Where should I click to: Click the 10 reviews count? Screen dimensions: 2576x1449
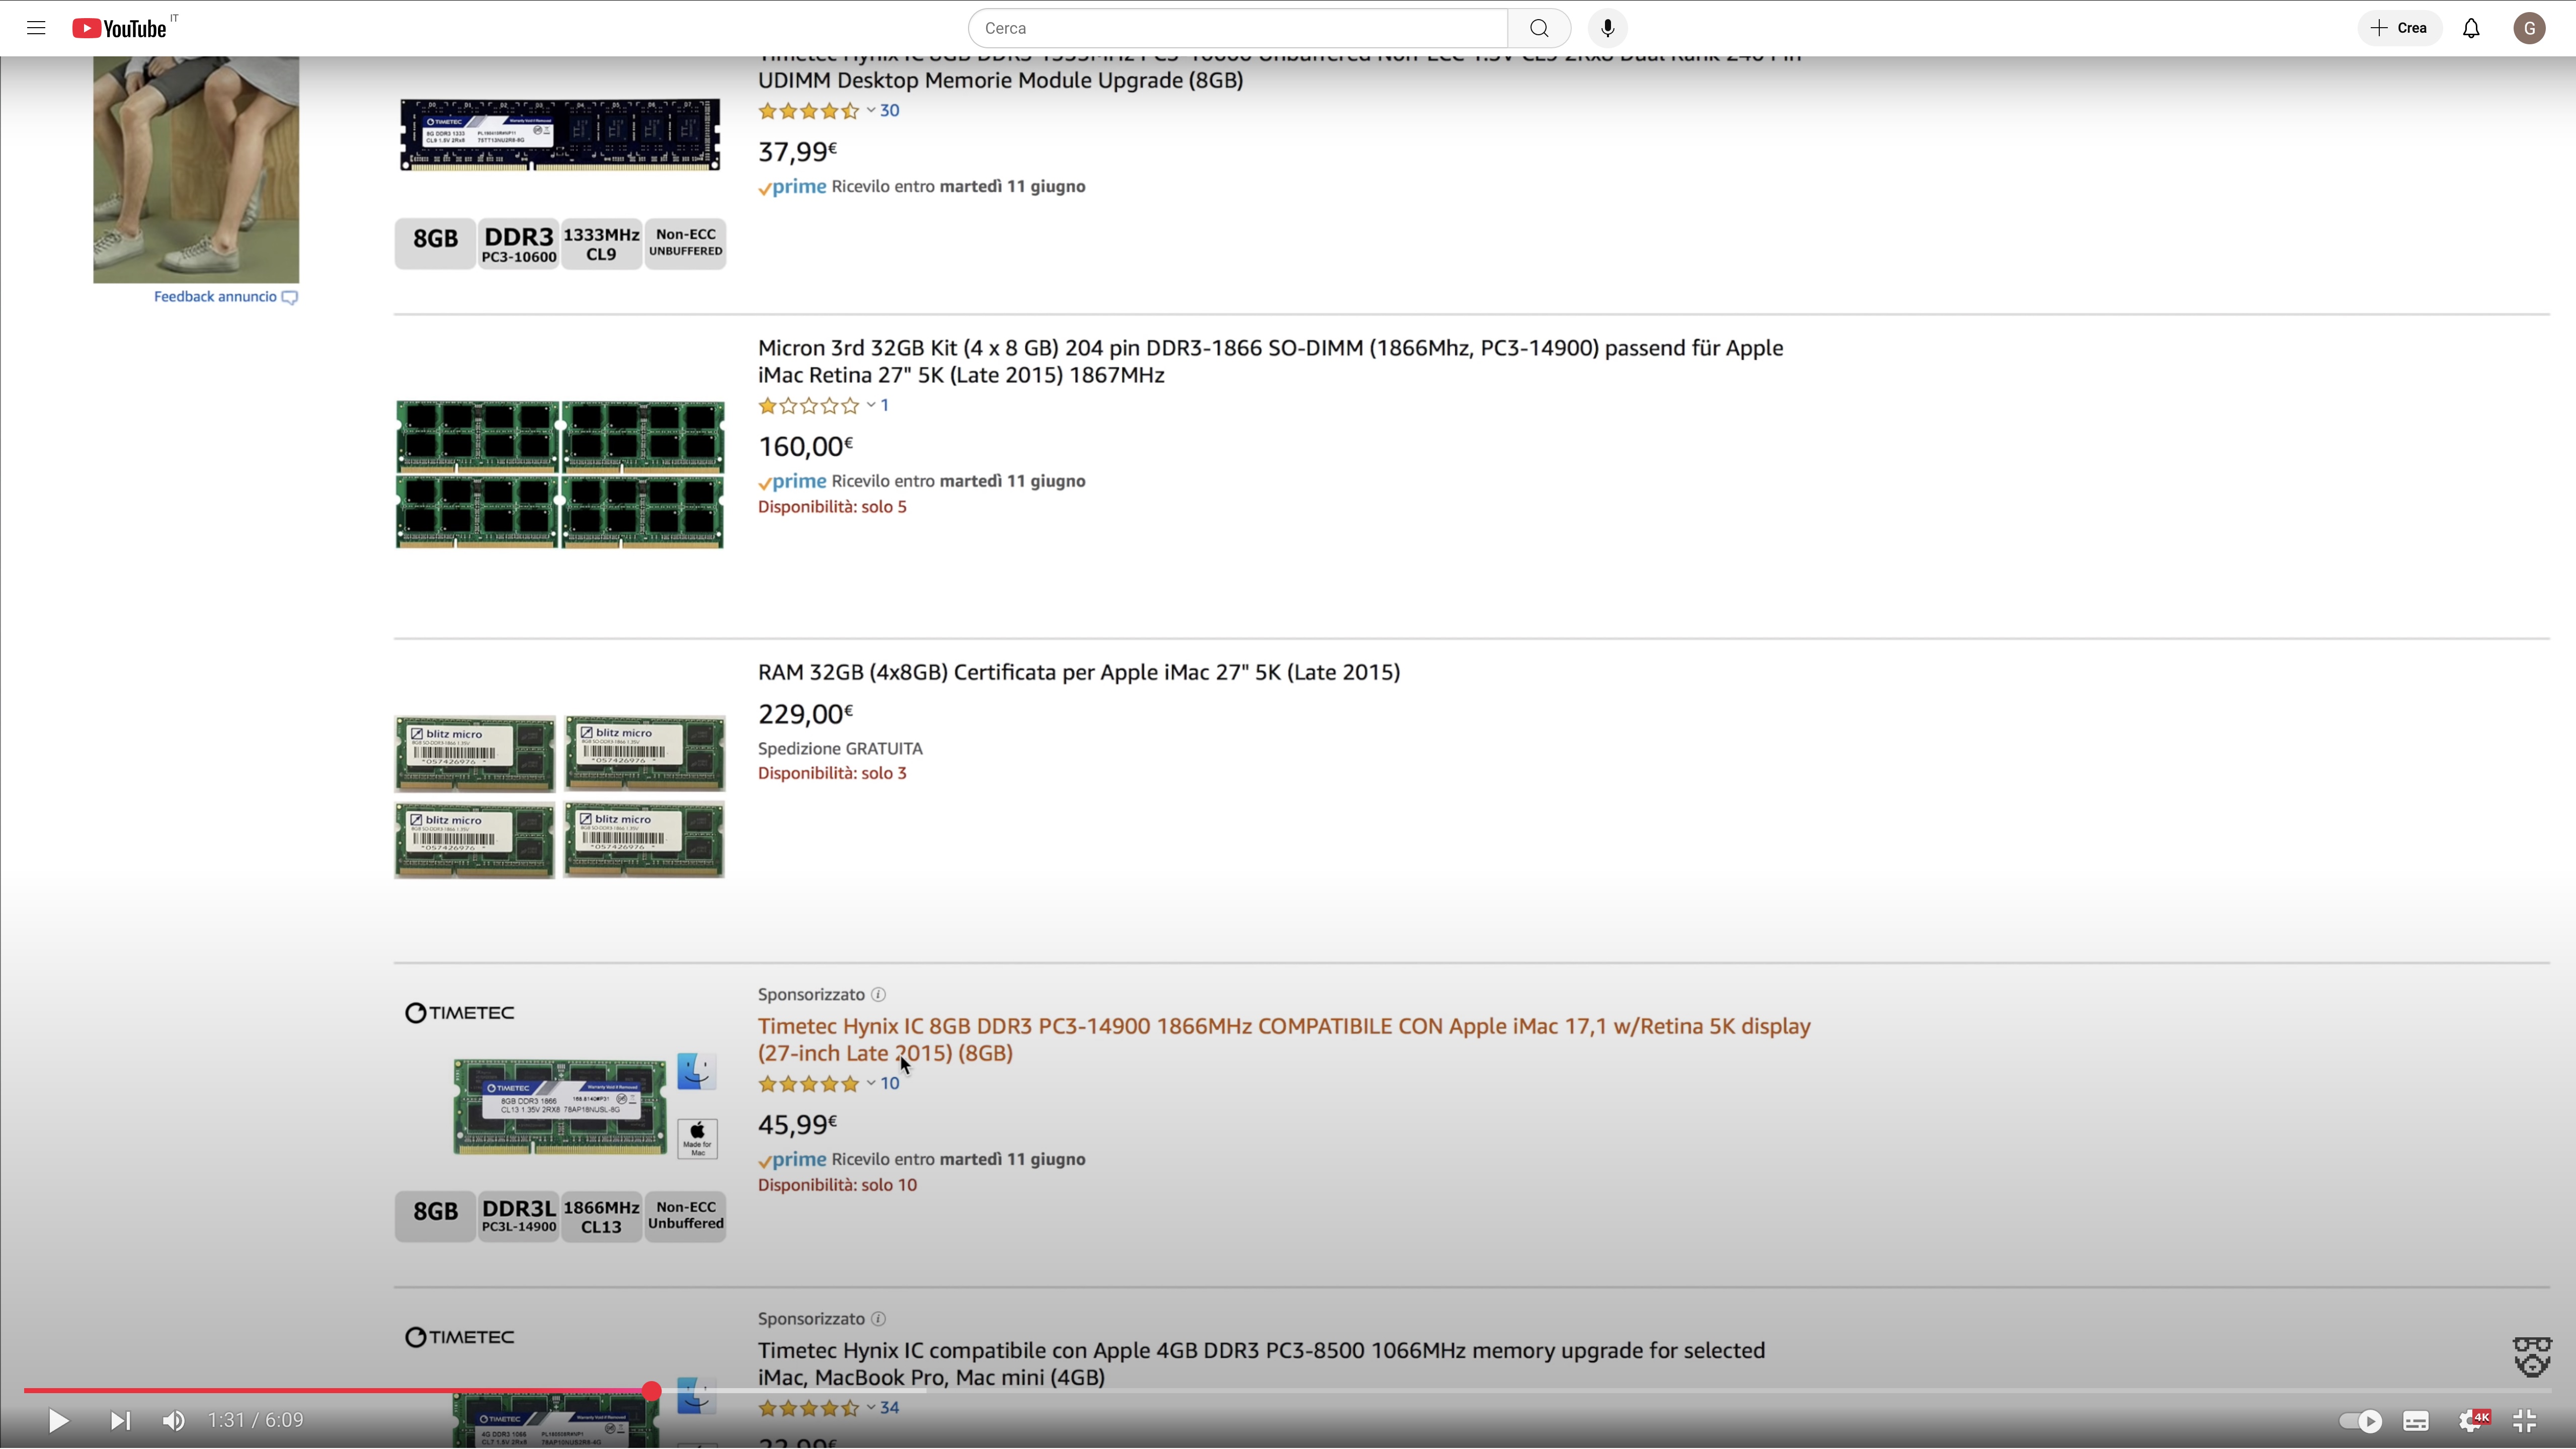(x=890, y=1083)
